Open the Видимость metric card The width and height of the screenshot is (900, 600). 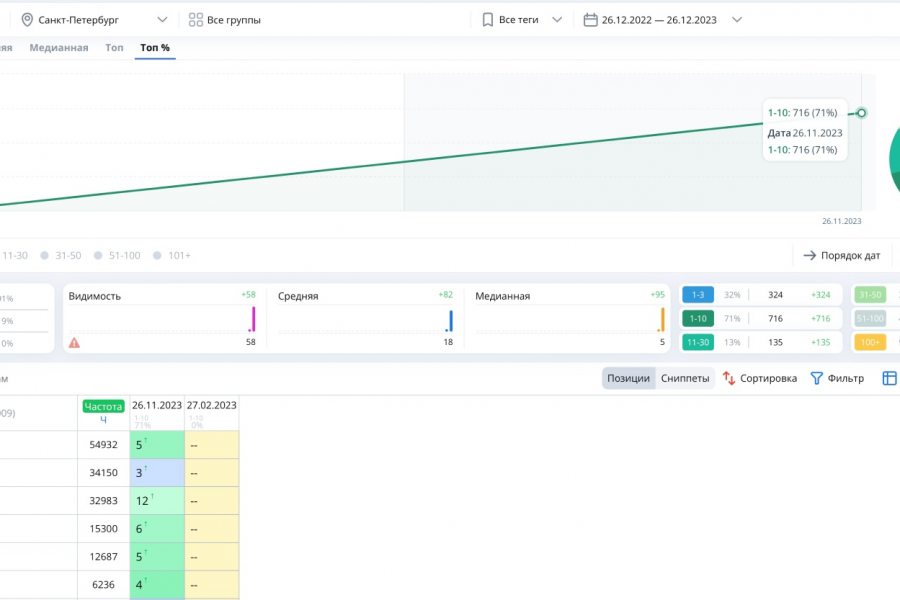coord(162,318)
